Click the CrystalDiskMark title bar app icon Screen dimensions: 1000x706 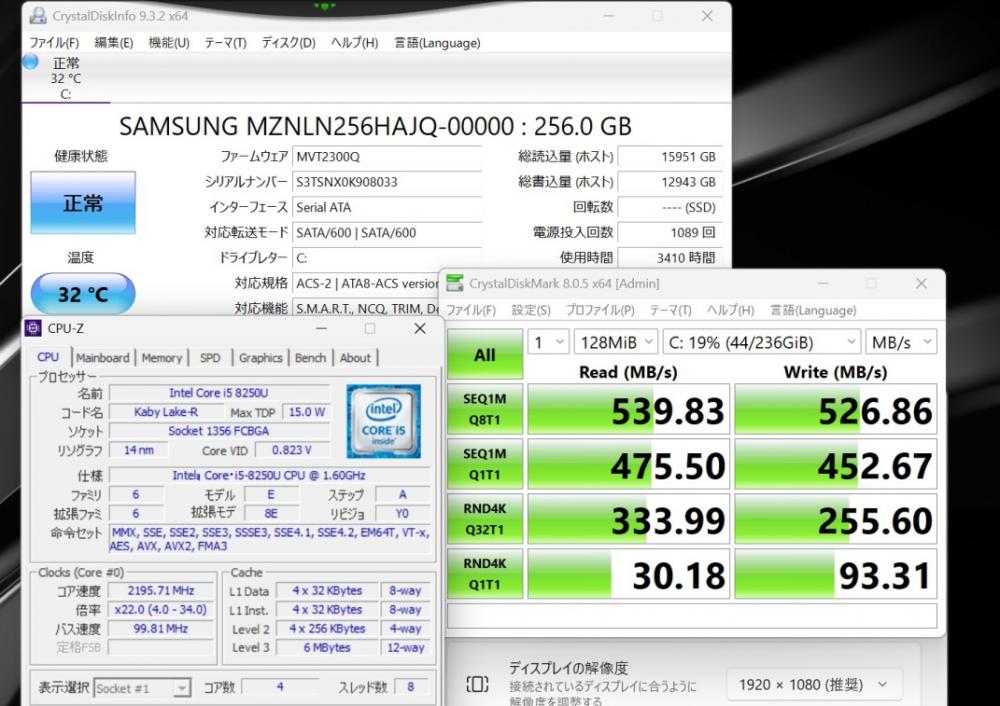[x=455, y=283]
